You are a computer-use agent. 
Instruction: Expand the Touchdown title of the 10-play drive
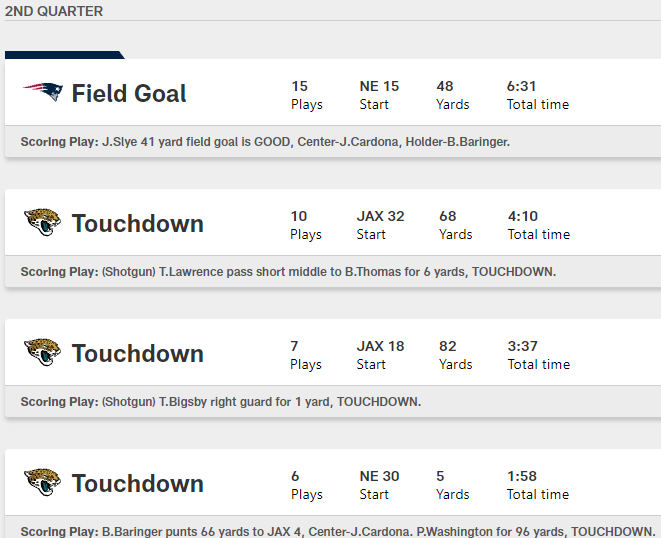(137, 224)
